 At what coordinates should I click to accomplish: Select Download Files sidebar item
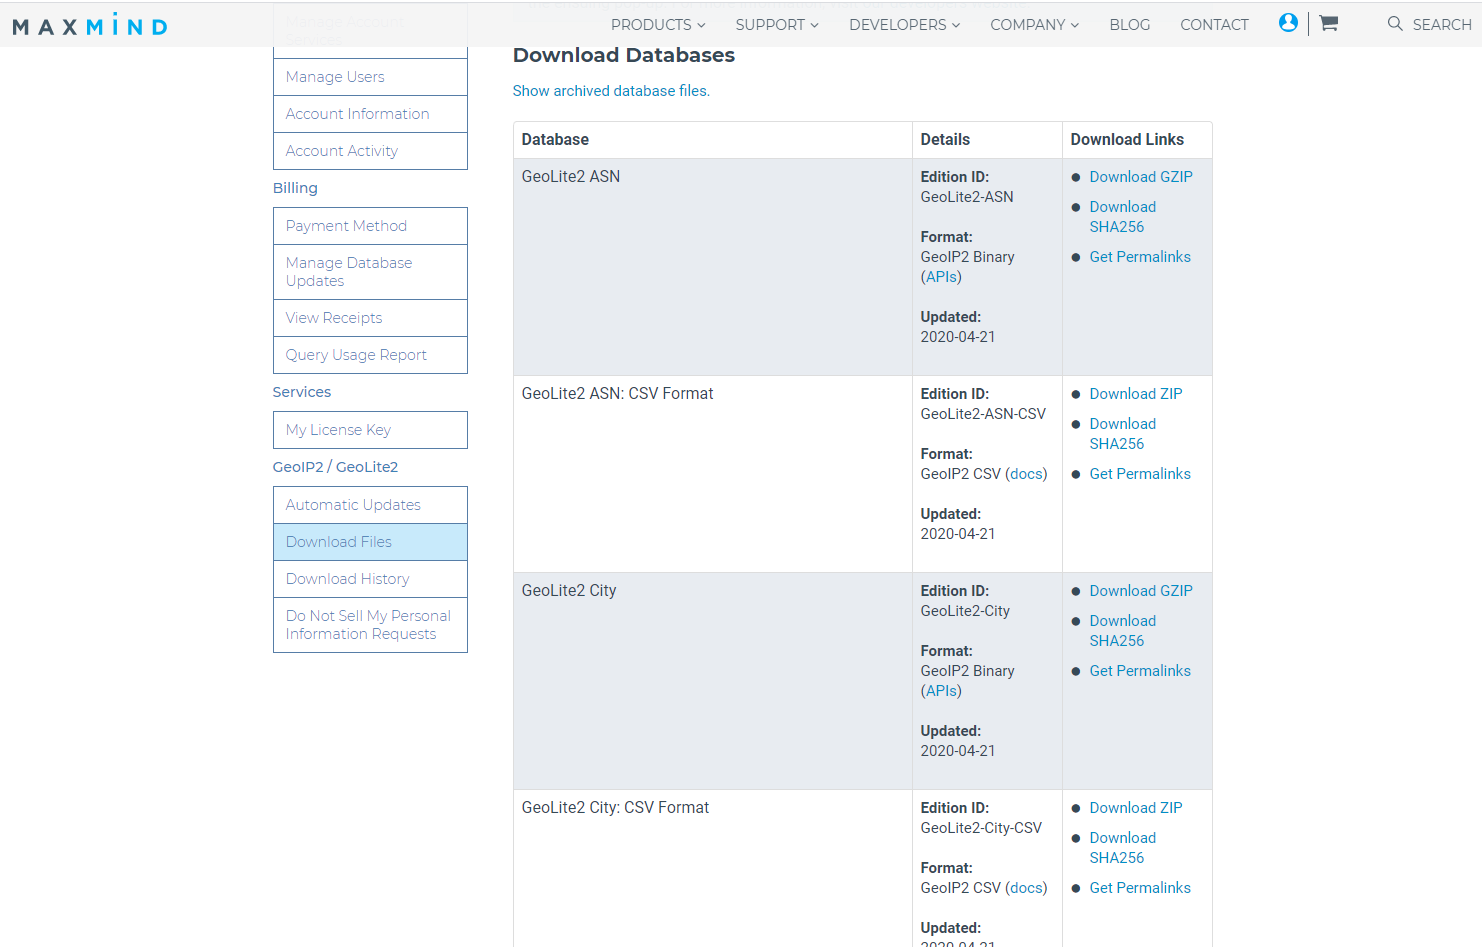coord(370,542)
